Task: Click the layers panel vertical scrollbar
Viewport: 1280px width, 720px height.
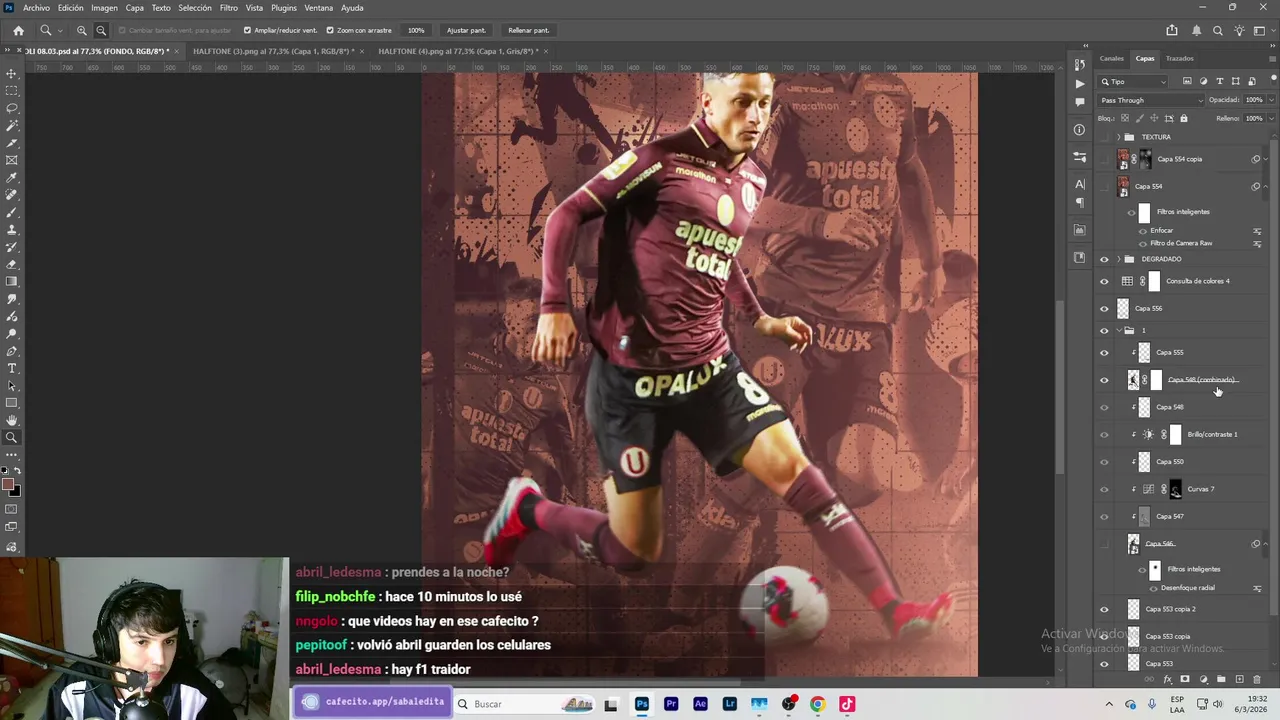Action: [x=1272, y=380]
